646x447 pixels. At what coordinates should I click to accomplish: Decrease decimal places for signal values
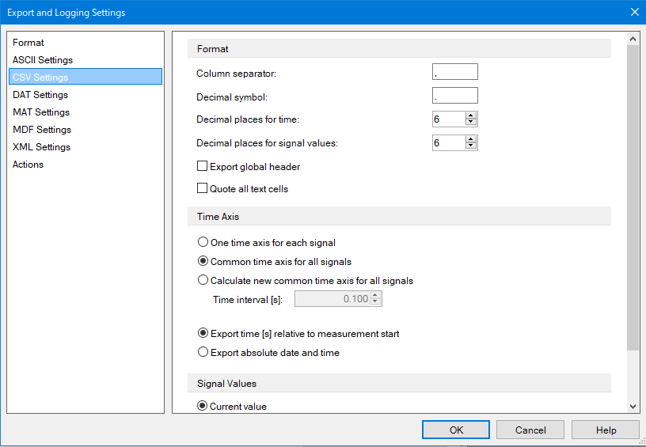coord(470,146)
